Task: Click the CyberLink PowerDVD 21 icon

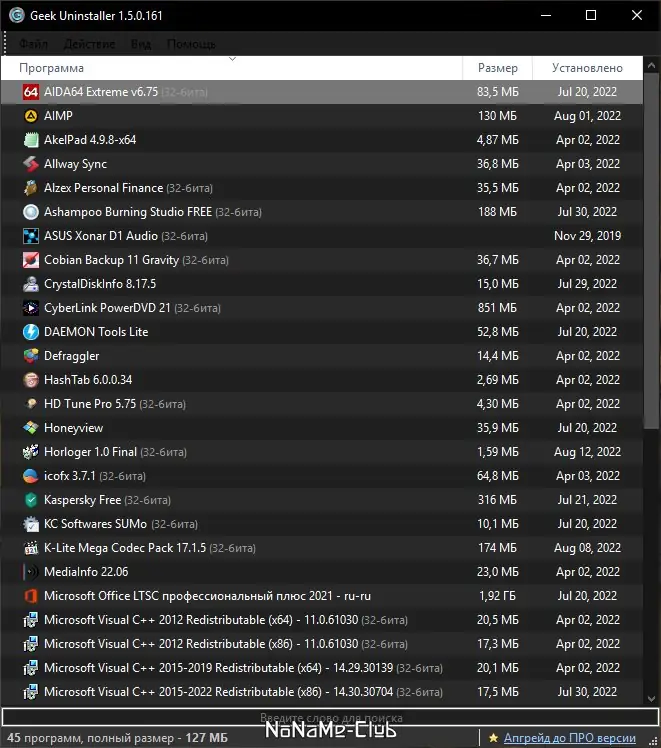Action: [x=31, y=308]
